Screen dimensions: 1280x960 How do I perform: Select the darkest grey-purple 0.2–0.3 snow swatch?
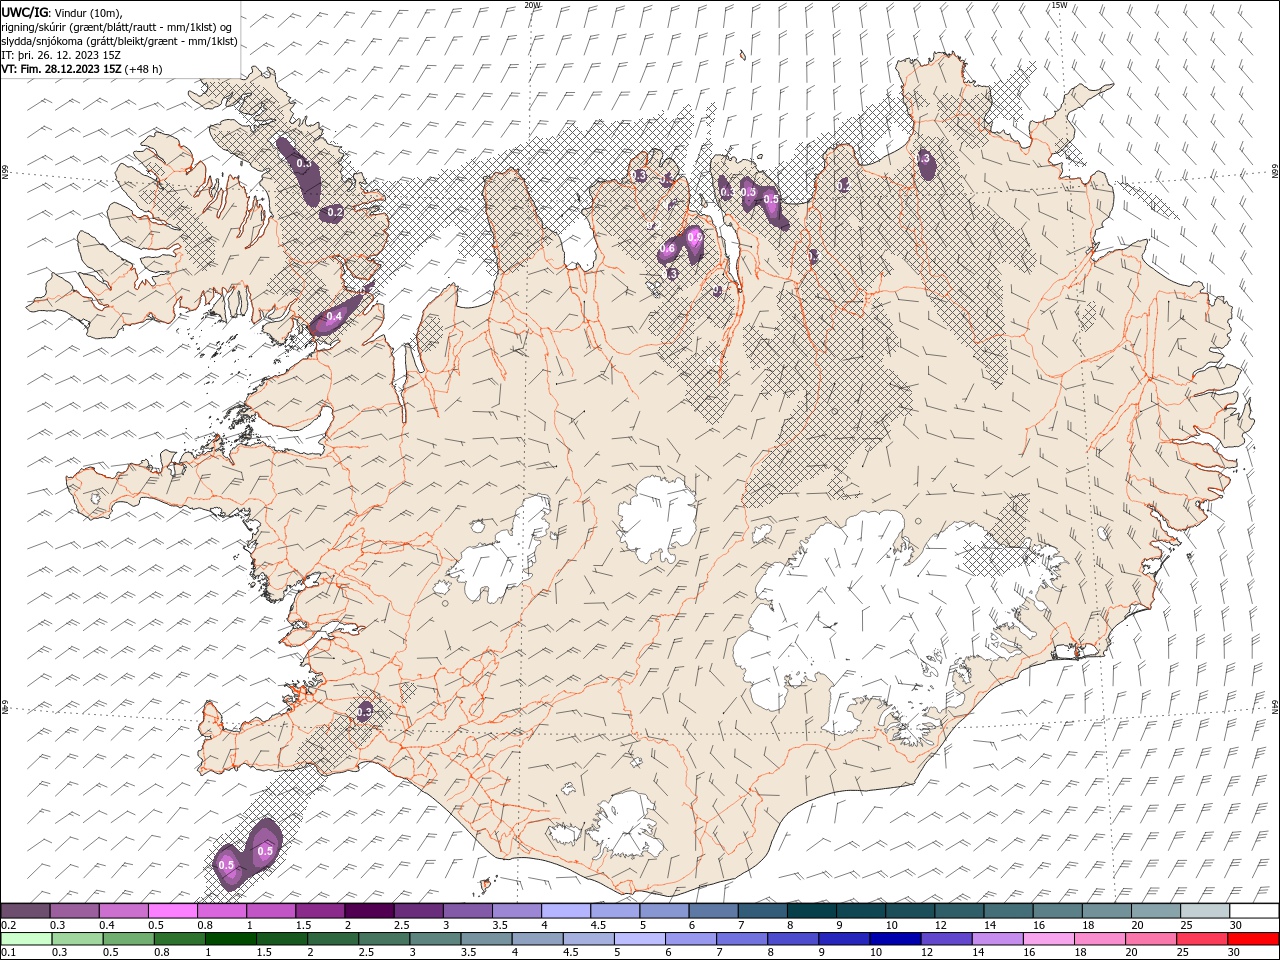tap(25, 911)
